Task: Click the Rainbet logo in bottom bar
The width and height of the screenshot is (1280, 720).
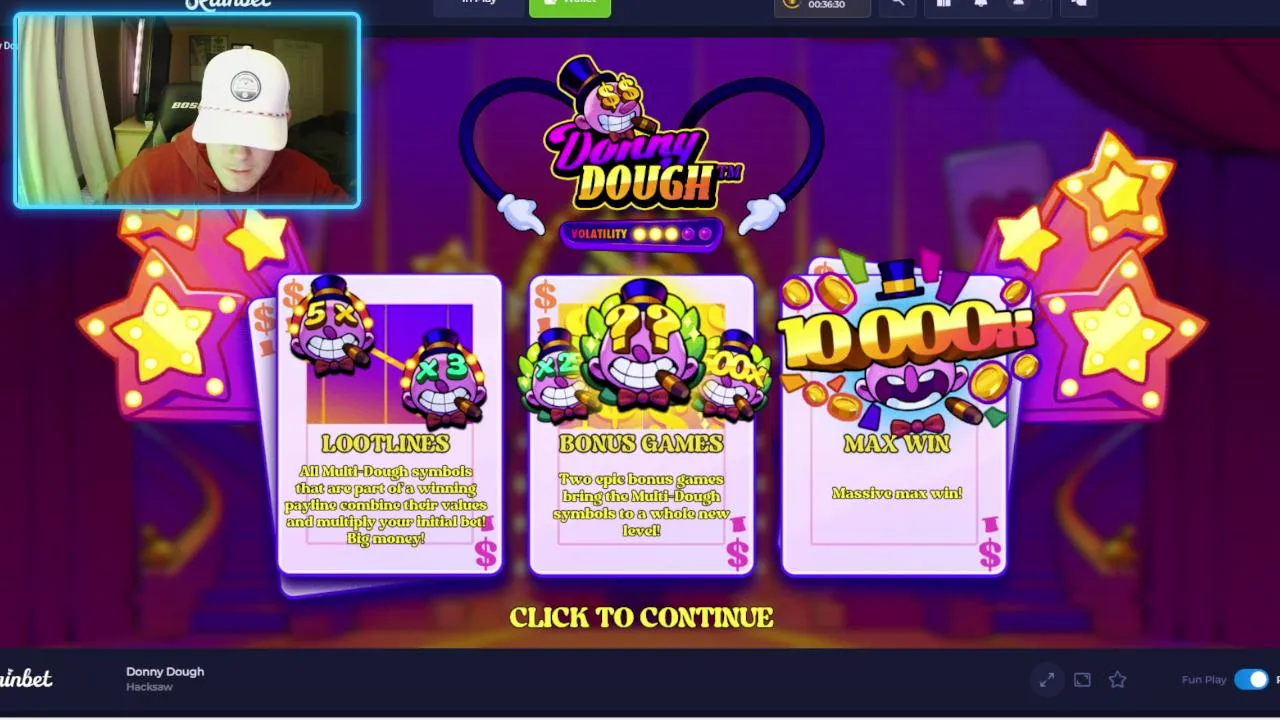Action: [x=26, y=679]
